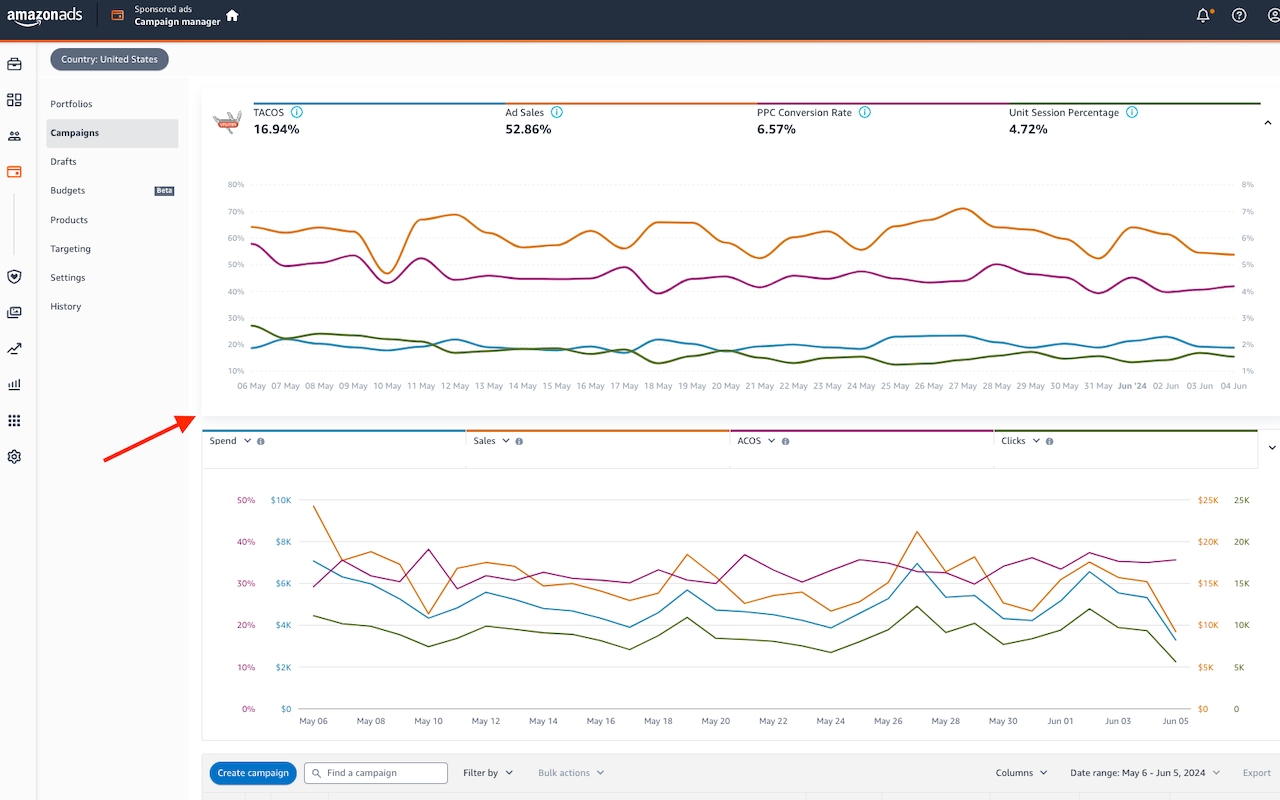Go to the home icon beside Campaign manager
1280x800 pixels.
click(x=232, y=15)
